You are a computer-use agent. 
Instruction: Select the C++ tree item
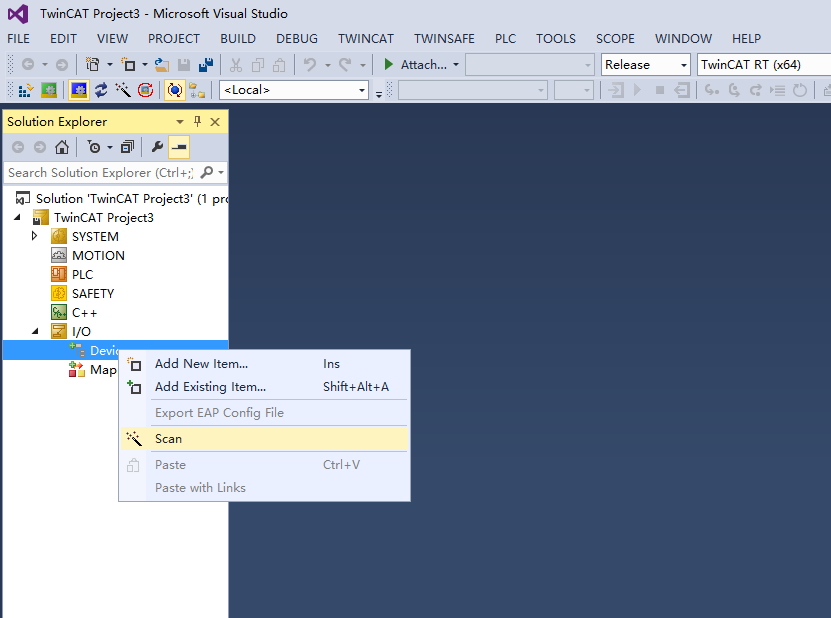tap(85, 313)
